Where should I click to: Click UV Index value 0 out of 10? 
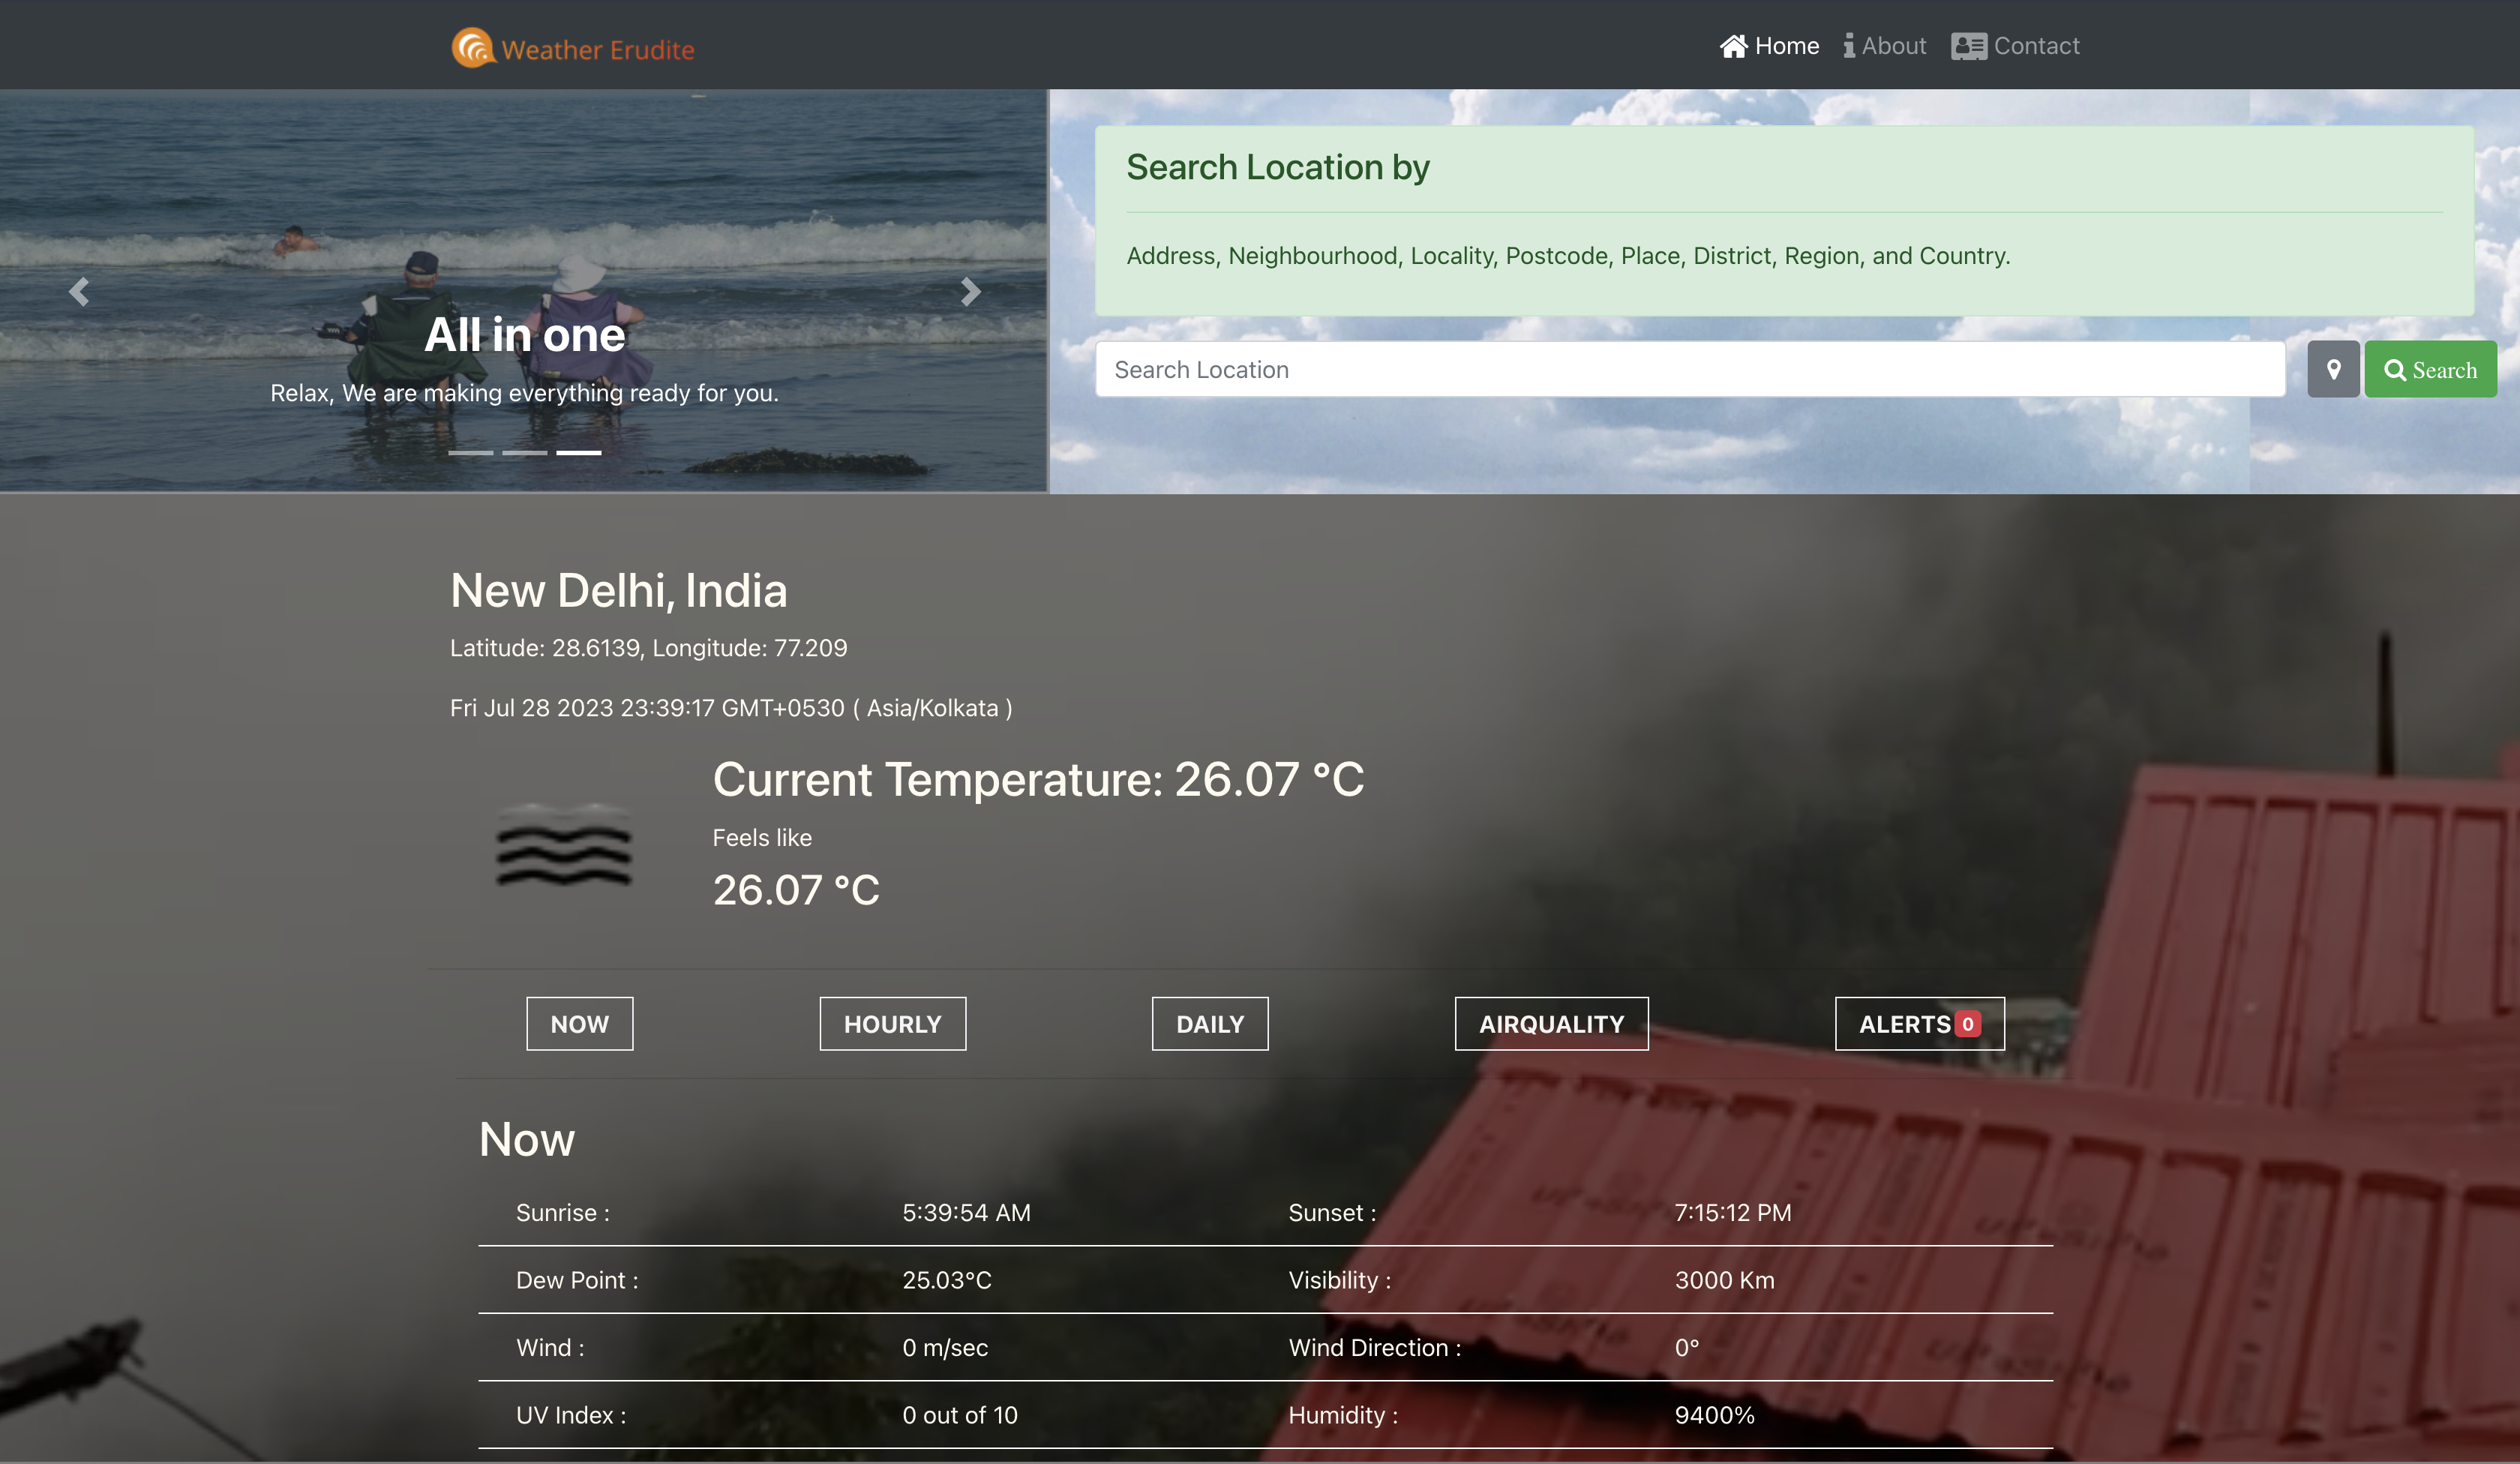coord(960,1415)
